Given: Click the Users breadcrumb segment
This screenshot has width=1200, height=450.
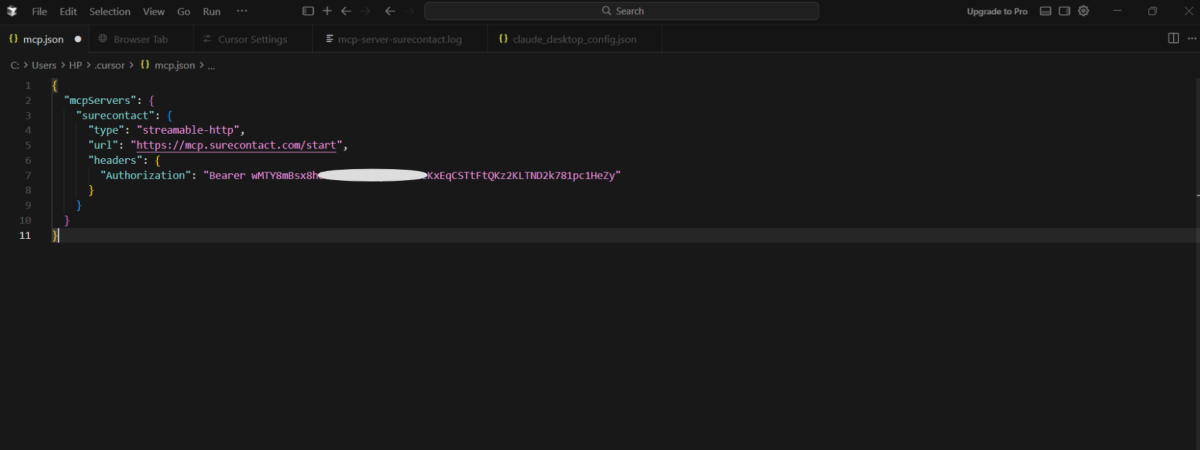Looking at the screenshot, I should [44, 65].
